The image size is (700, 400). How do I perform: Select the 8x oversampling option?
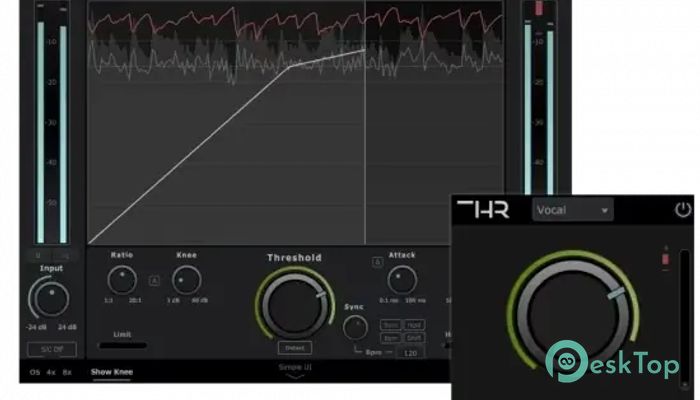click(x=68, y=373)
